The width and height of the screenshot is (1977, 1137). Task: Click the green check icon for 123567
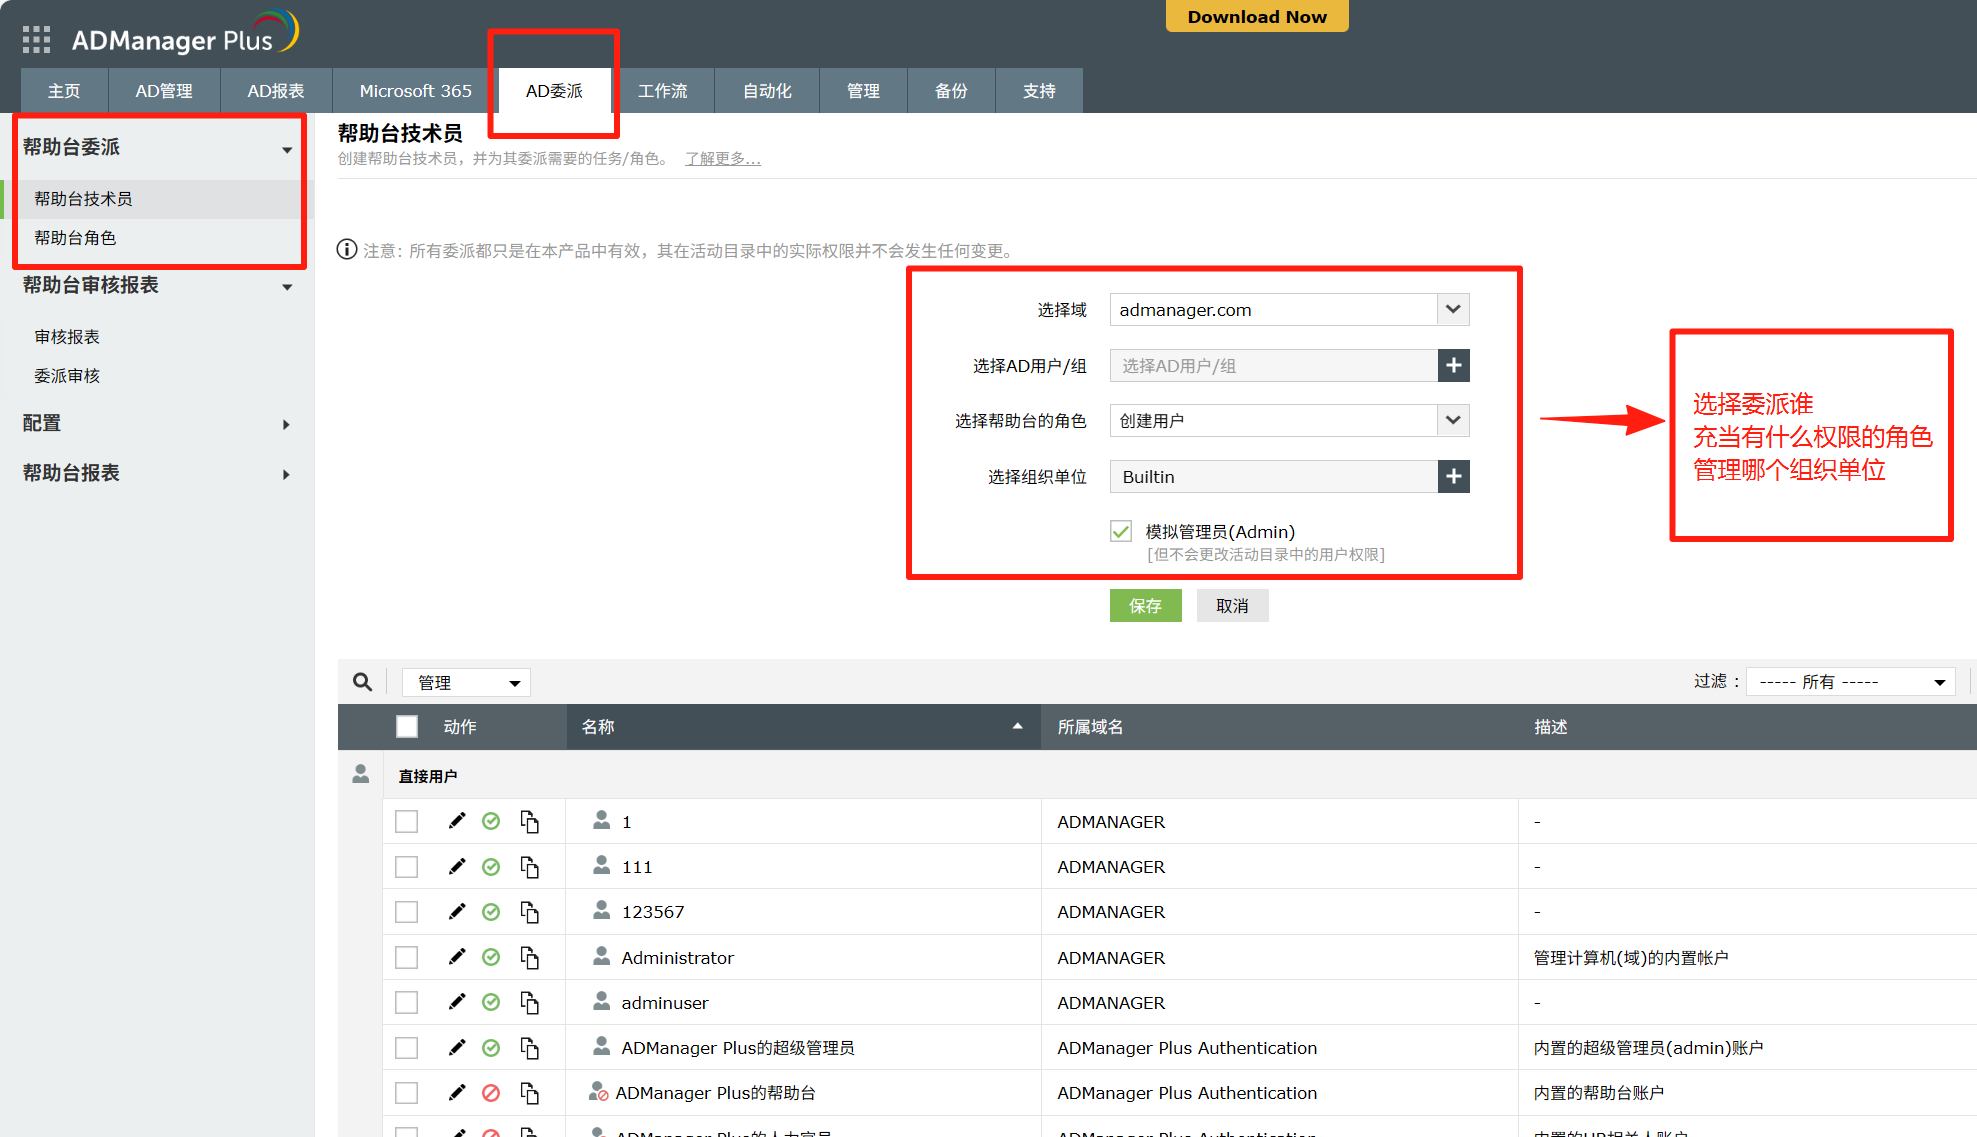pos(491,912)
